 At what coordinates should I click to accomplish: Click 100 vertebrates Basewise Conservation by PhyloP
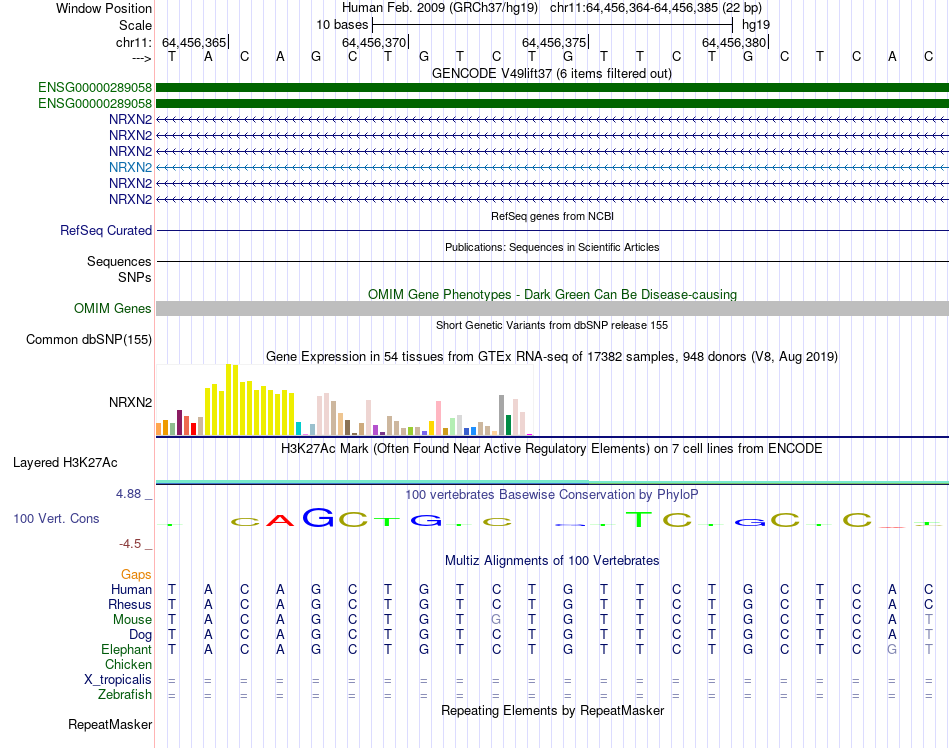(552, 495)
